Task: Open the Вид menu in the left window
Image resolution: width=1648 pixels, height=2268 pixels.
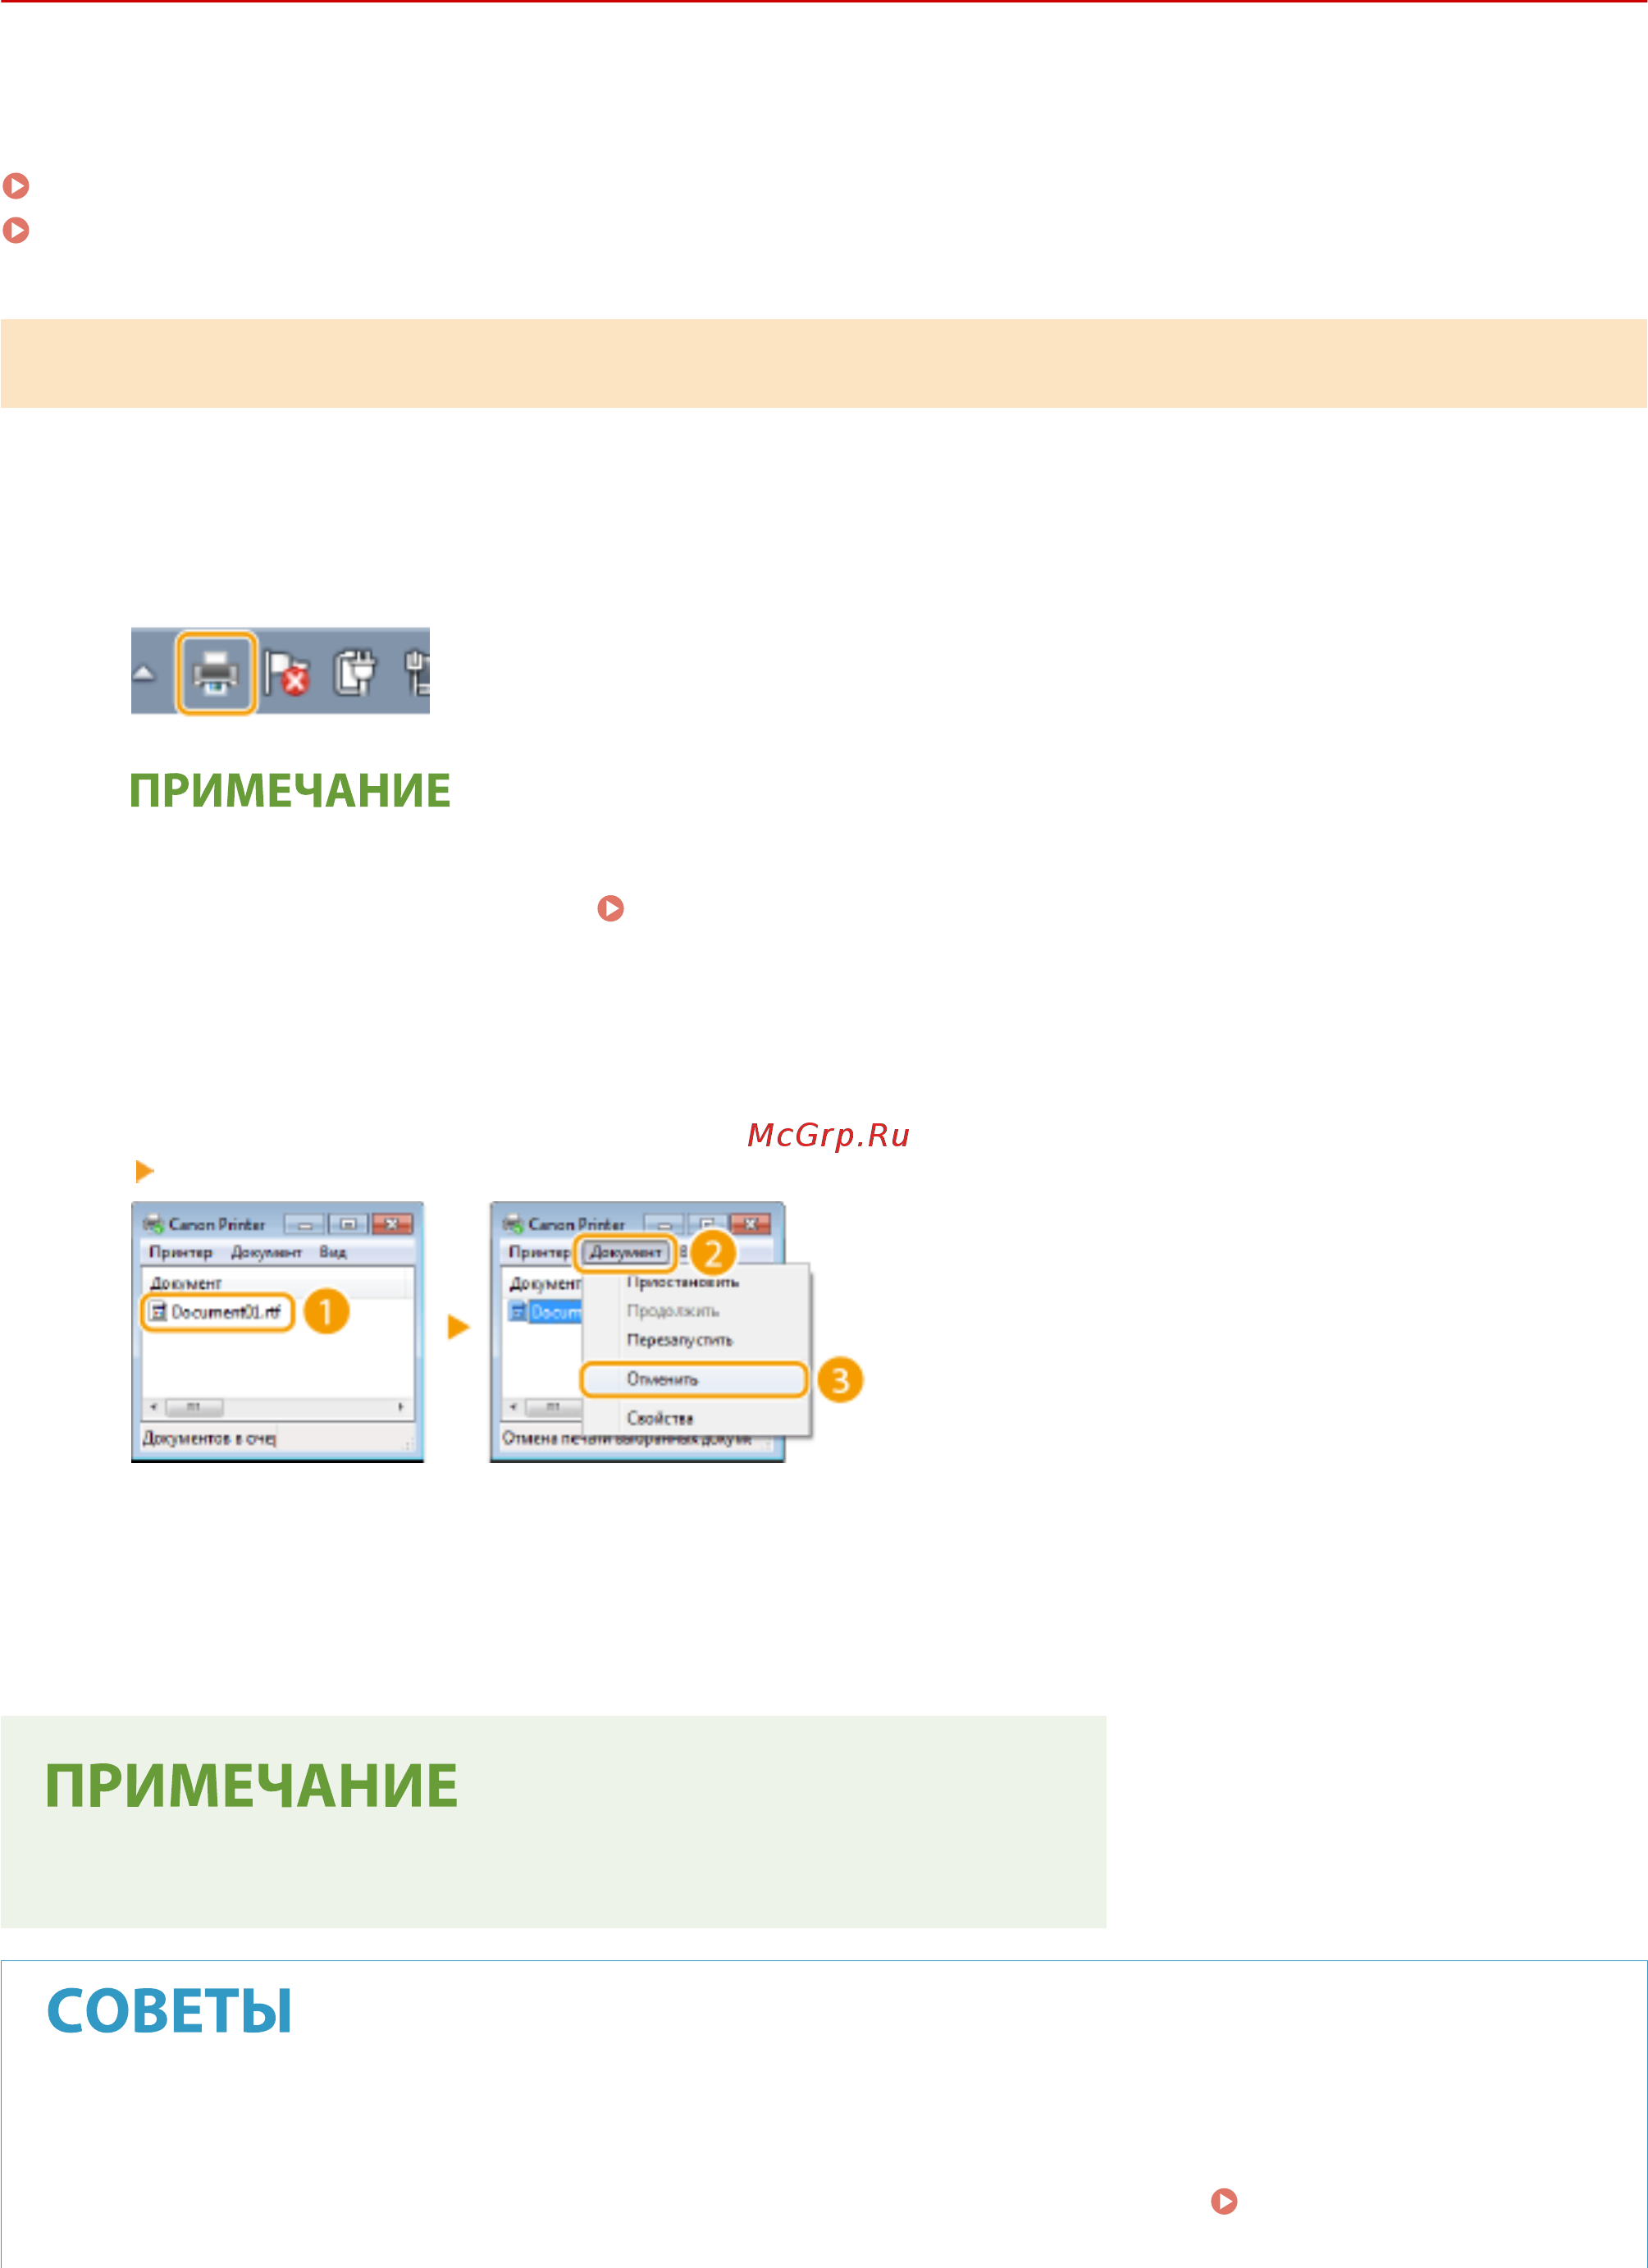Action: [x=333, y=1252]
